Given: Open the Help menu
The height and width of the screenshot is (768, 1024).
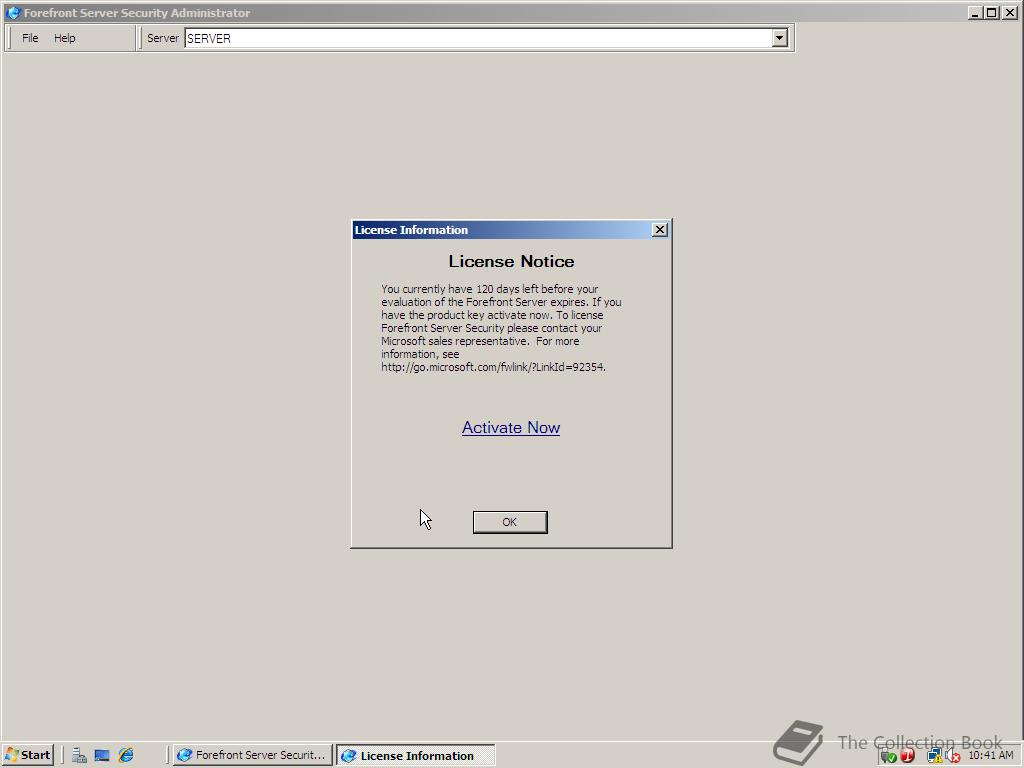Looking at the screenshot, I should tap(65, 38).
